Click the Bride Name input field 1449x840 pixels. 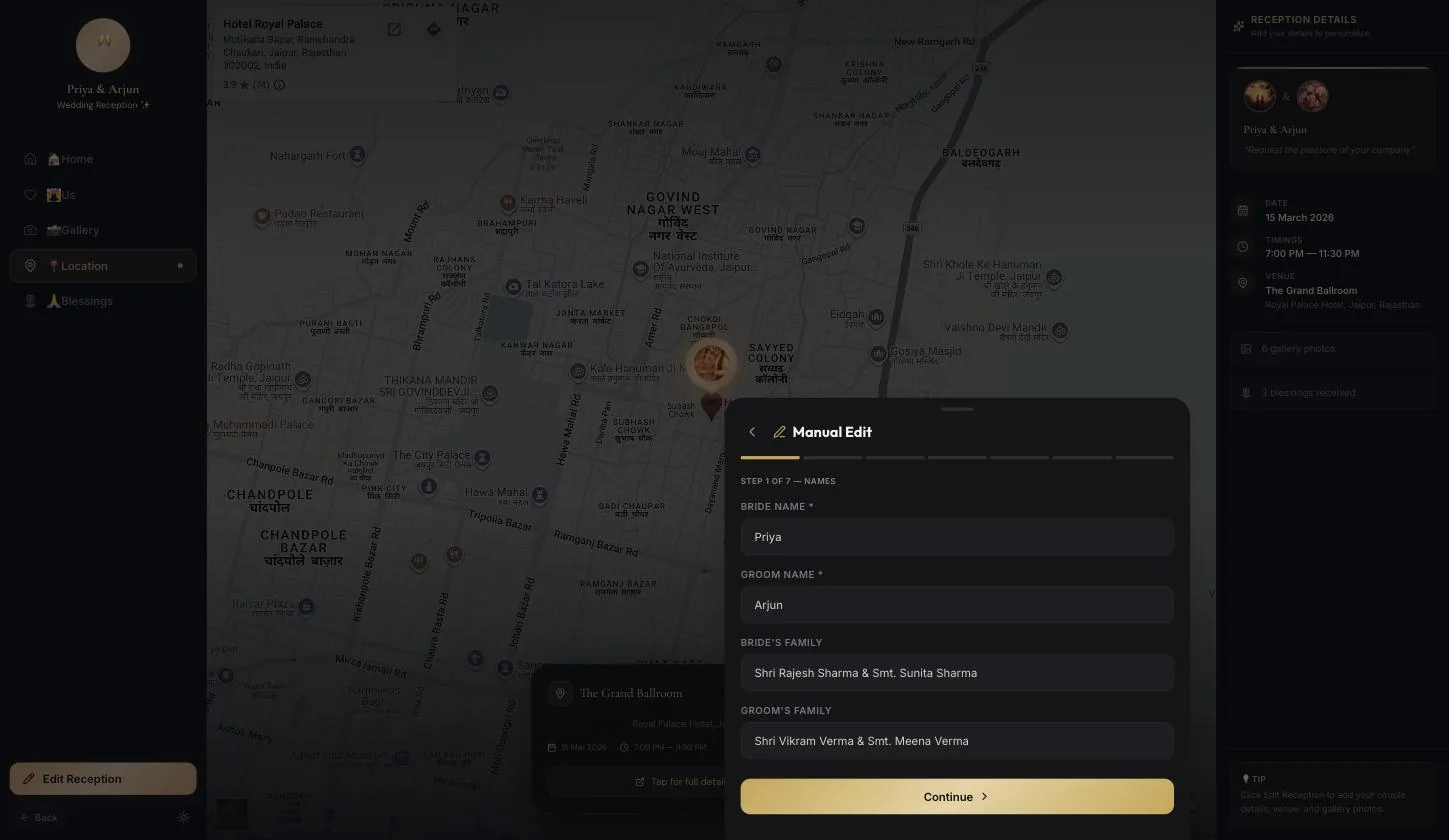click(957, 537)
